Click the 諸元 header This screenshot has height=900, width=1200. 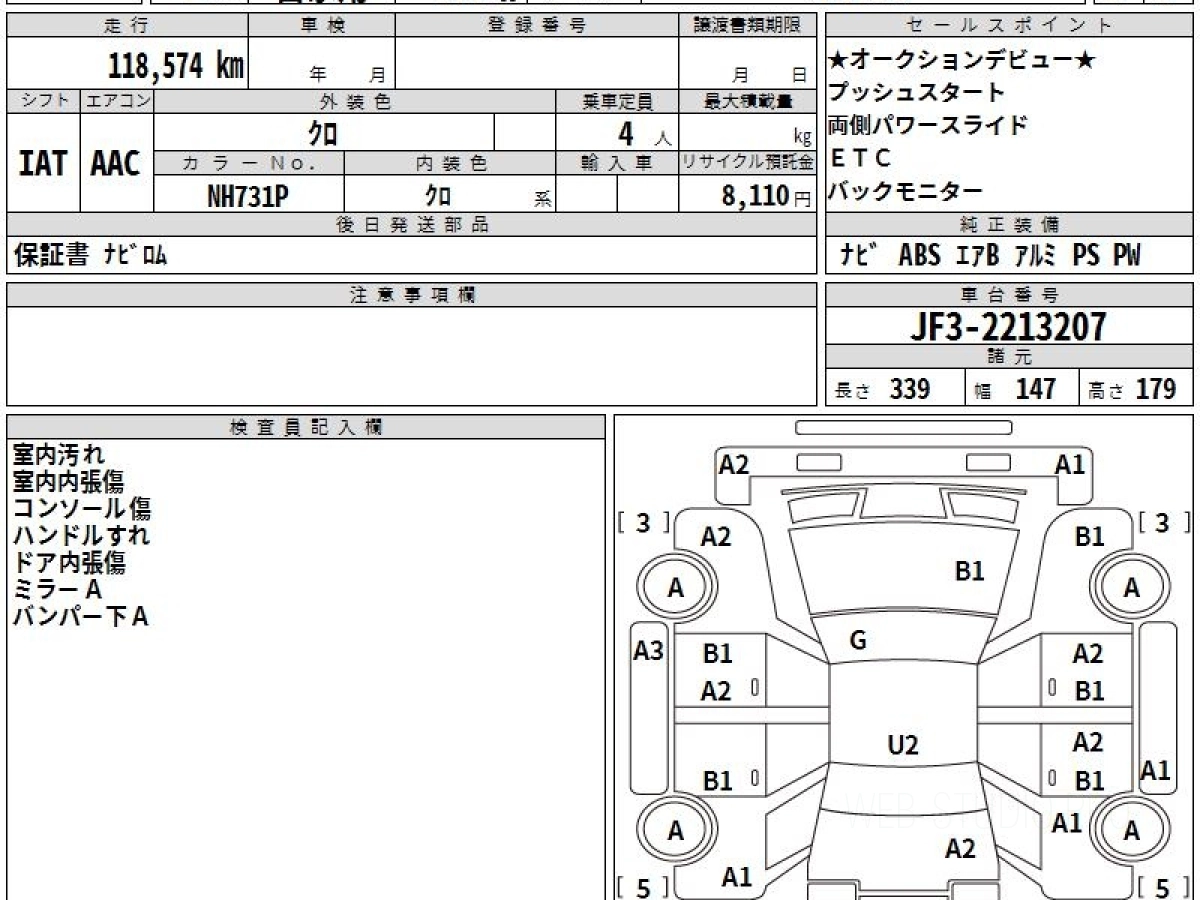[x=1010, y=357]
